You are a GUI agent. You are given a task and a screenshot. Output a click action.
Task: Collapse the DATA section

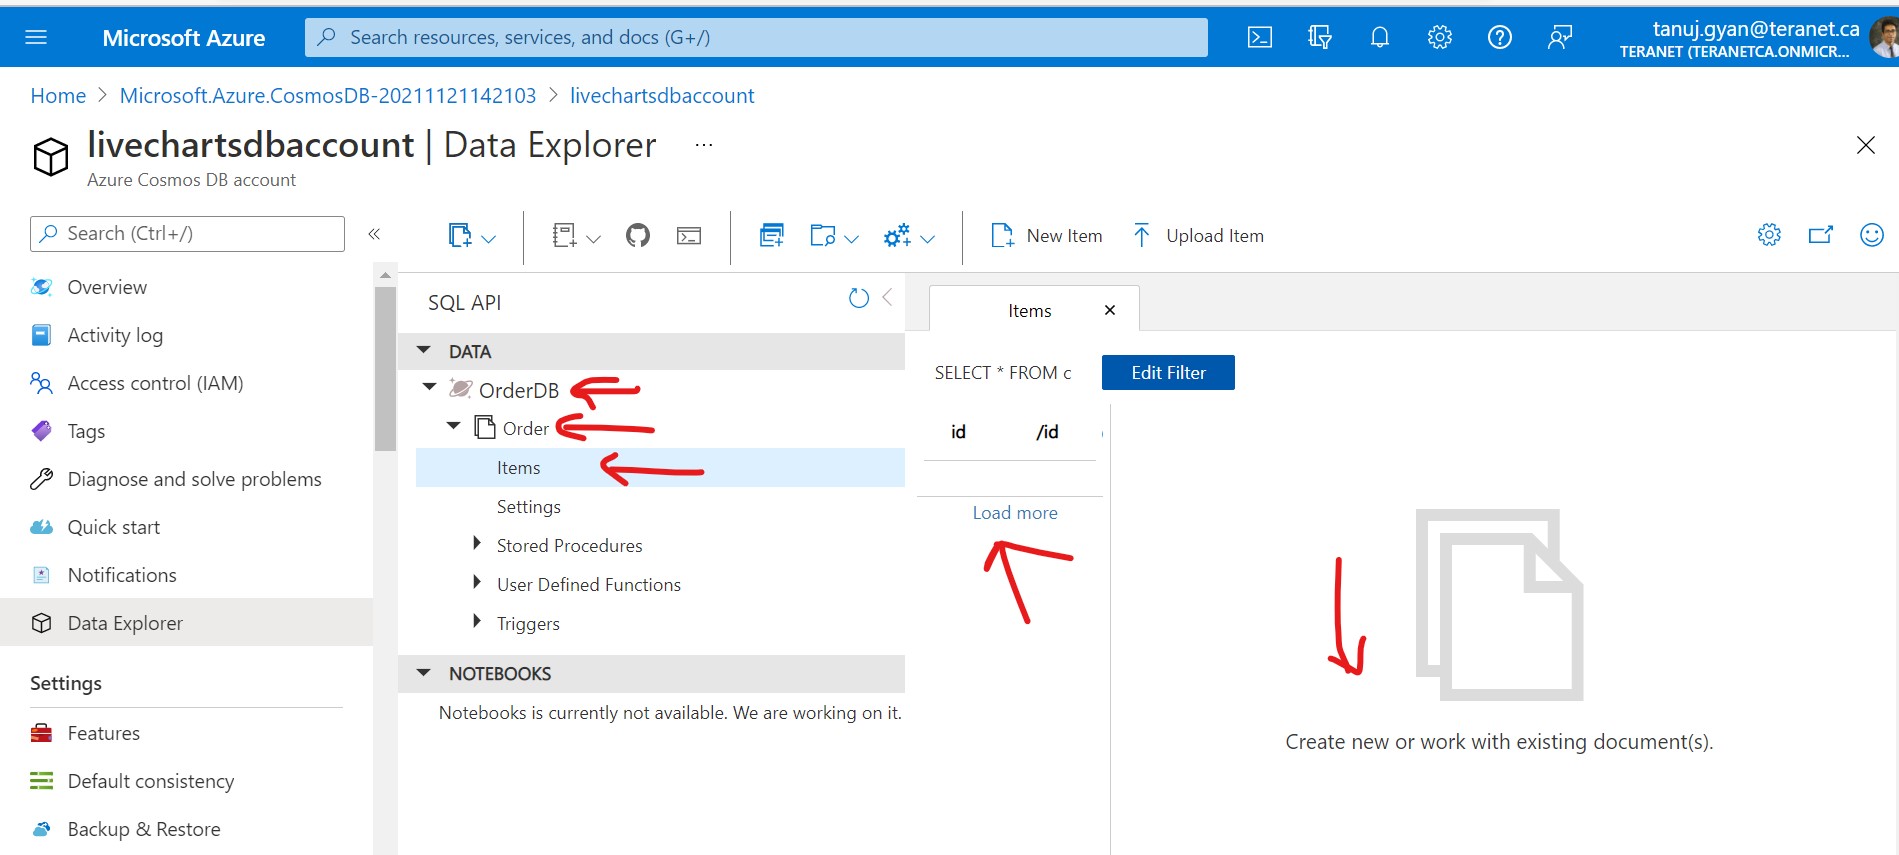click(424, 351)
